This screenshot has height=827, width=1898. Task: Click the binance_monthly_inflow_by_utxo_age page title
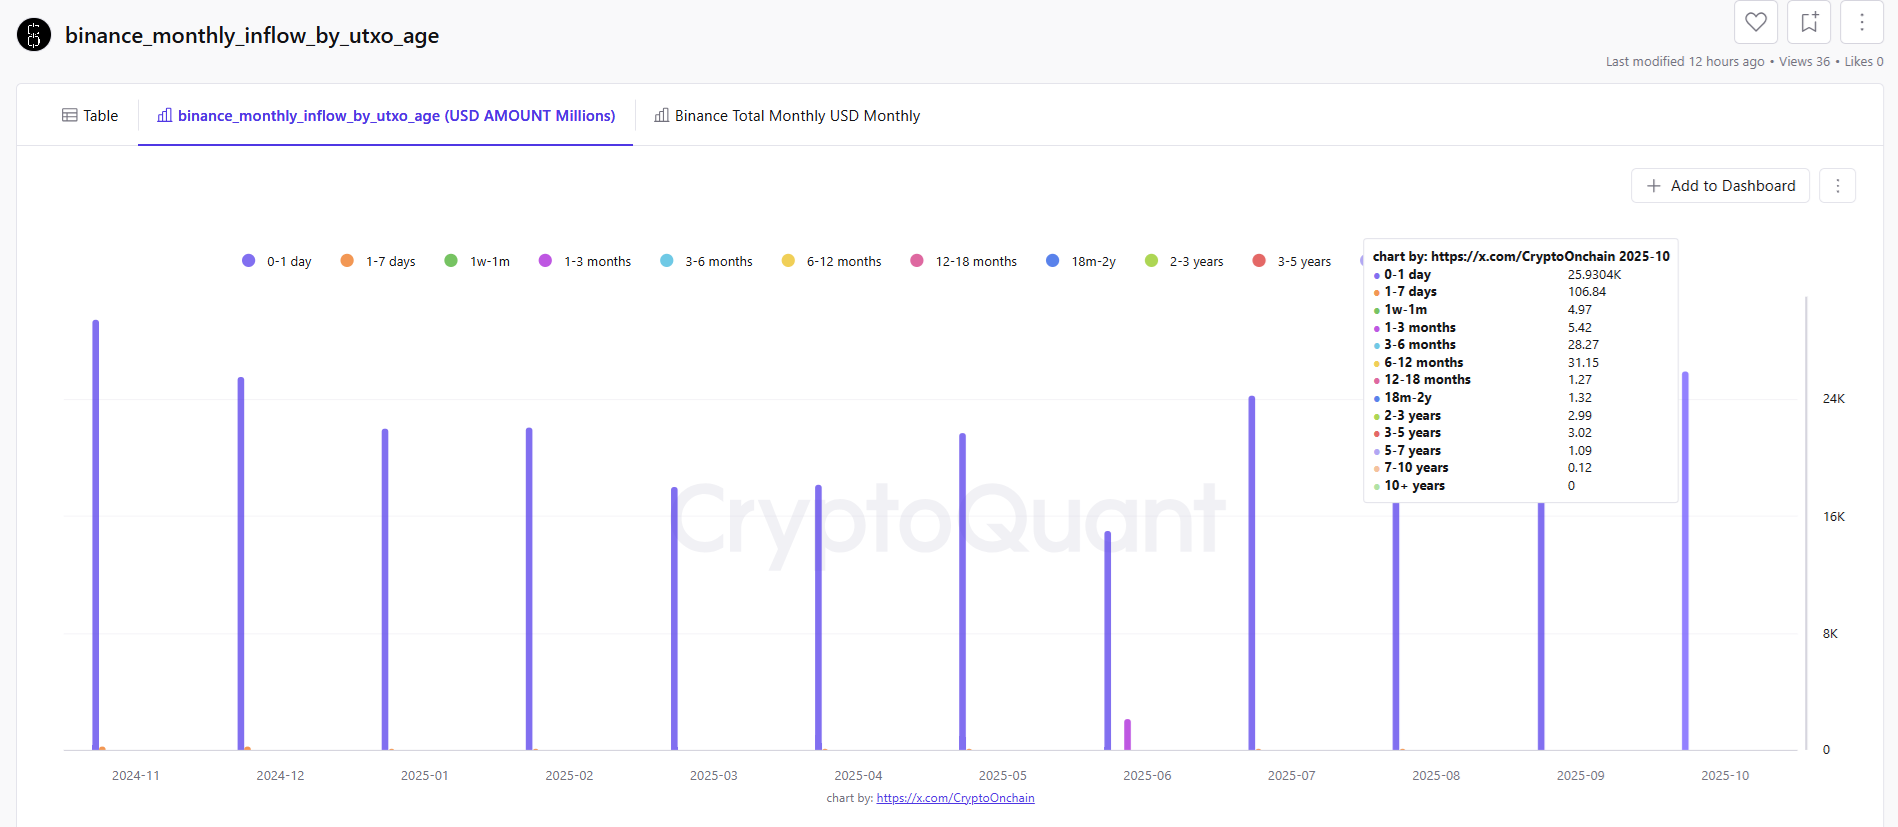pos(252,35)
